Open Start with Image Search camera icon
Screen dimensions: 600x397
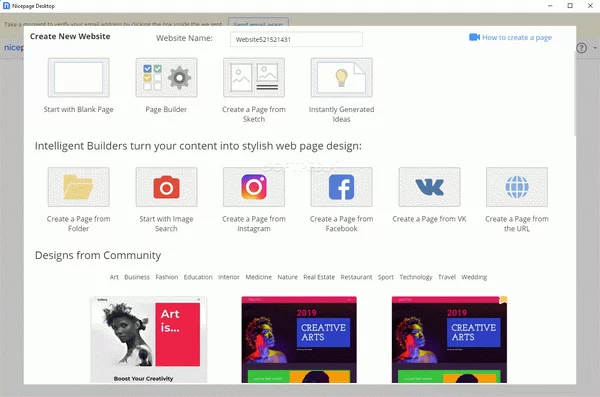166,187
